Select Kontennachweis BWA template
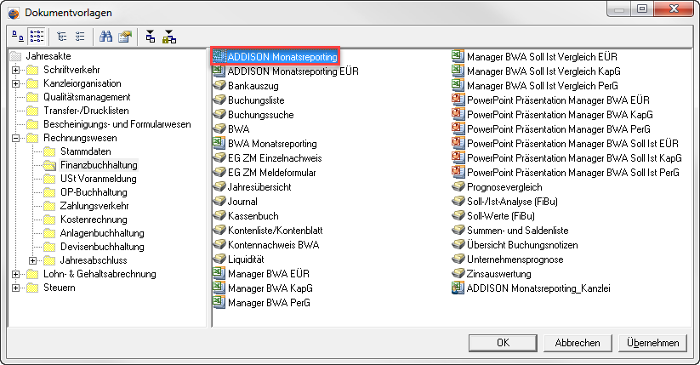Screen dimensions: 700x365 click(x=273, y=245)
